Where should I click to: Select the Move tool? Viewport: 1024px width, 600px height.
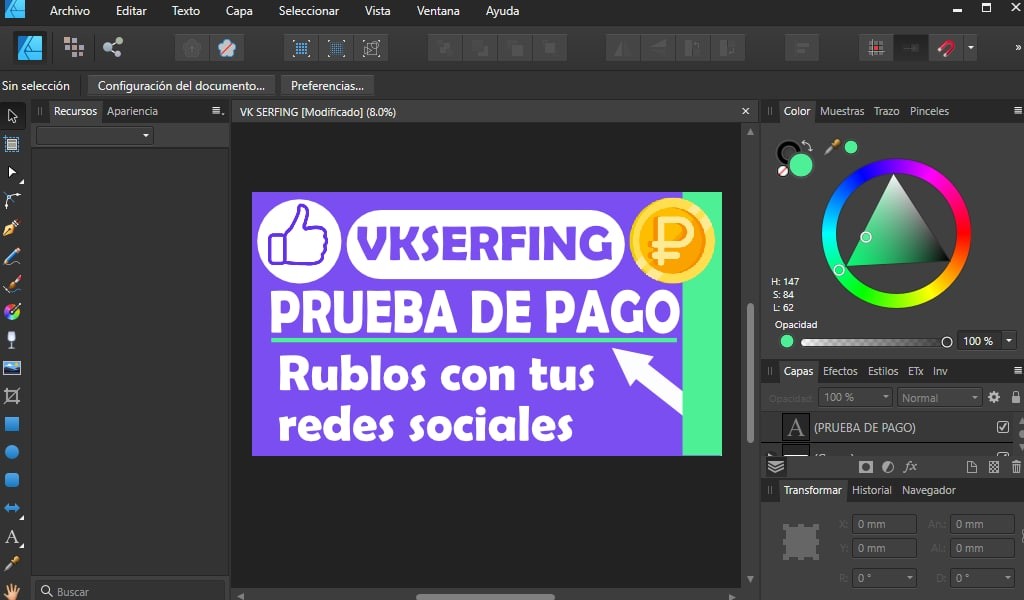coord(12,116)
